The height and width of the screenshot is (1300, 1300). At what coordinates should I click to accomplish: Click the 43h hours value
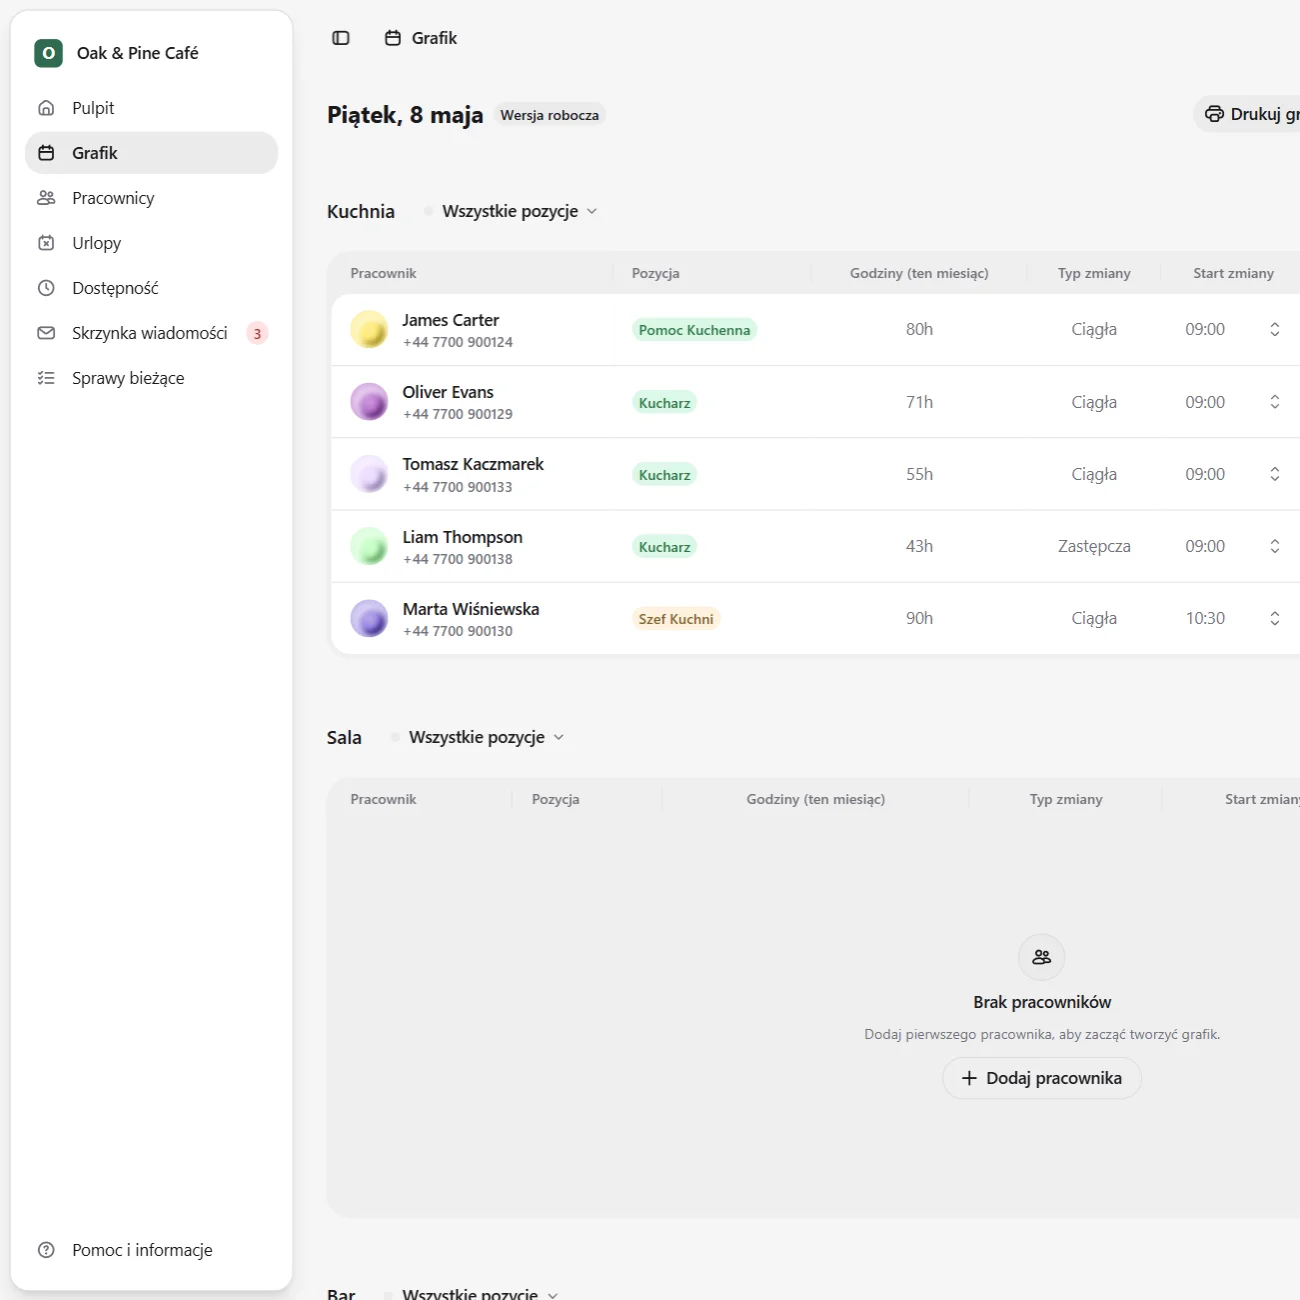pyautogui.click(x=919, y=546)
